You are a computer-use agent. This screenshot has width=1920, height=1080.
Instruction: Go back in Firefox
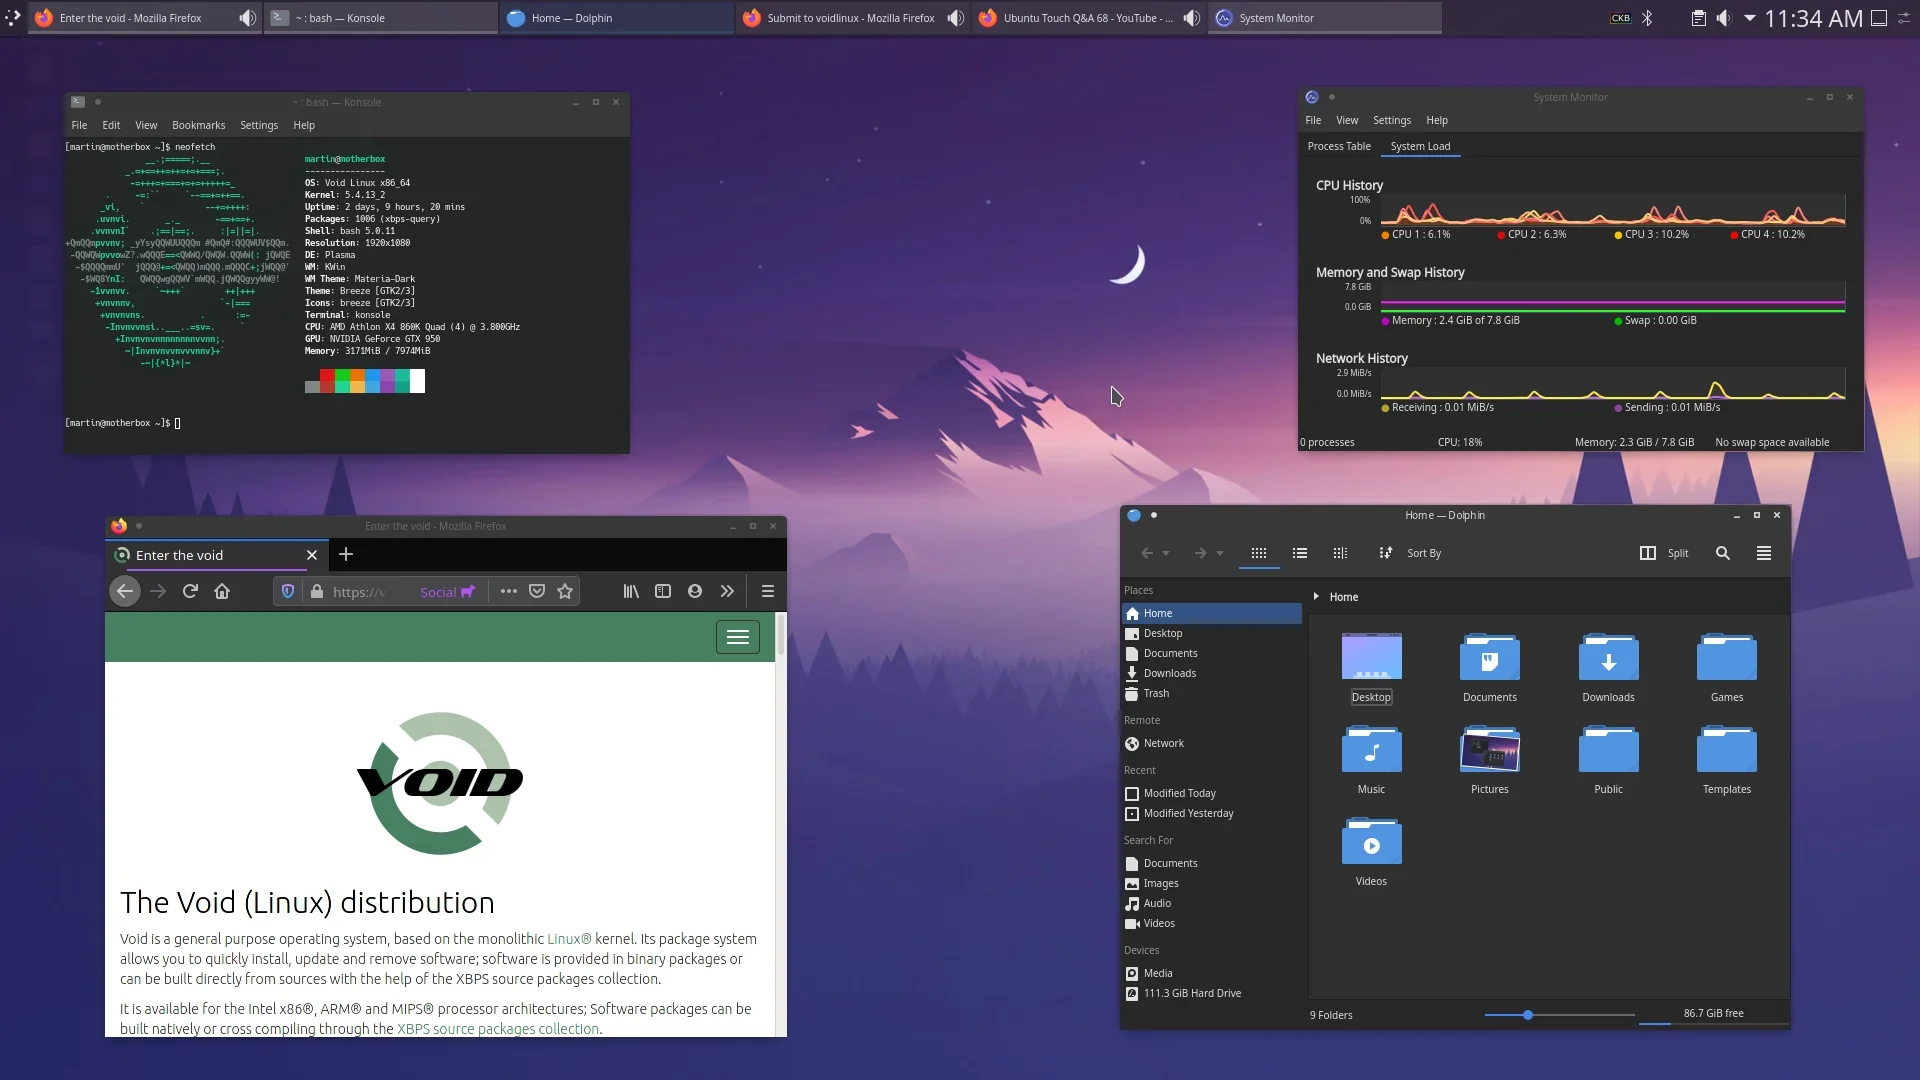[125, 591]
